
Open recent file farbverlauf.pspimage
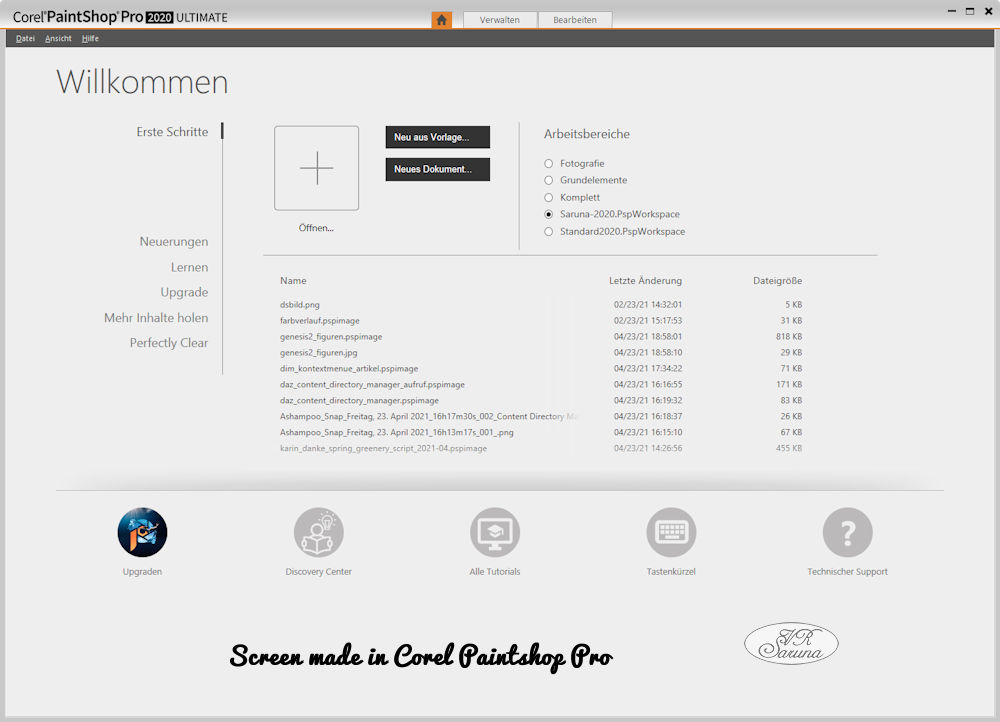coord(320,321)
